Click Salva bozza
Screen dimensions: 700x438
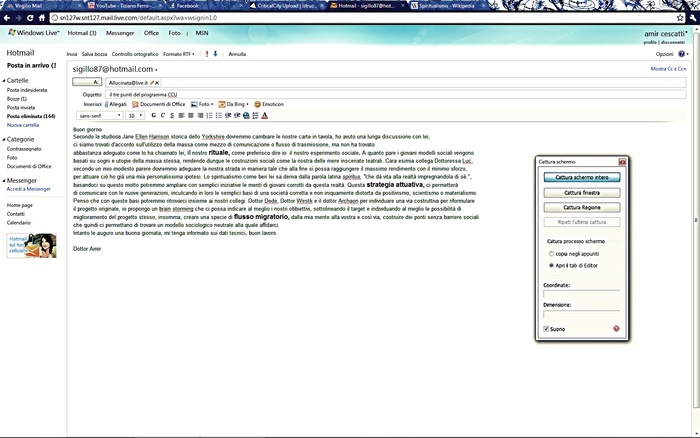(94, 54)
